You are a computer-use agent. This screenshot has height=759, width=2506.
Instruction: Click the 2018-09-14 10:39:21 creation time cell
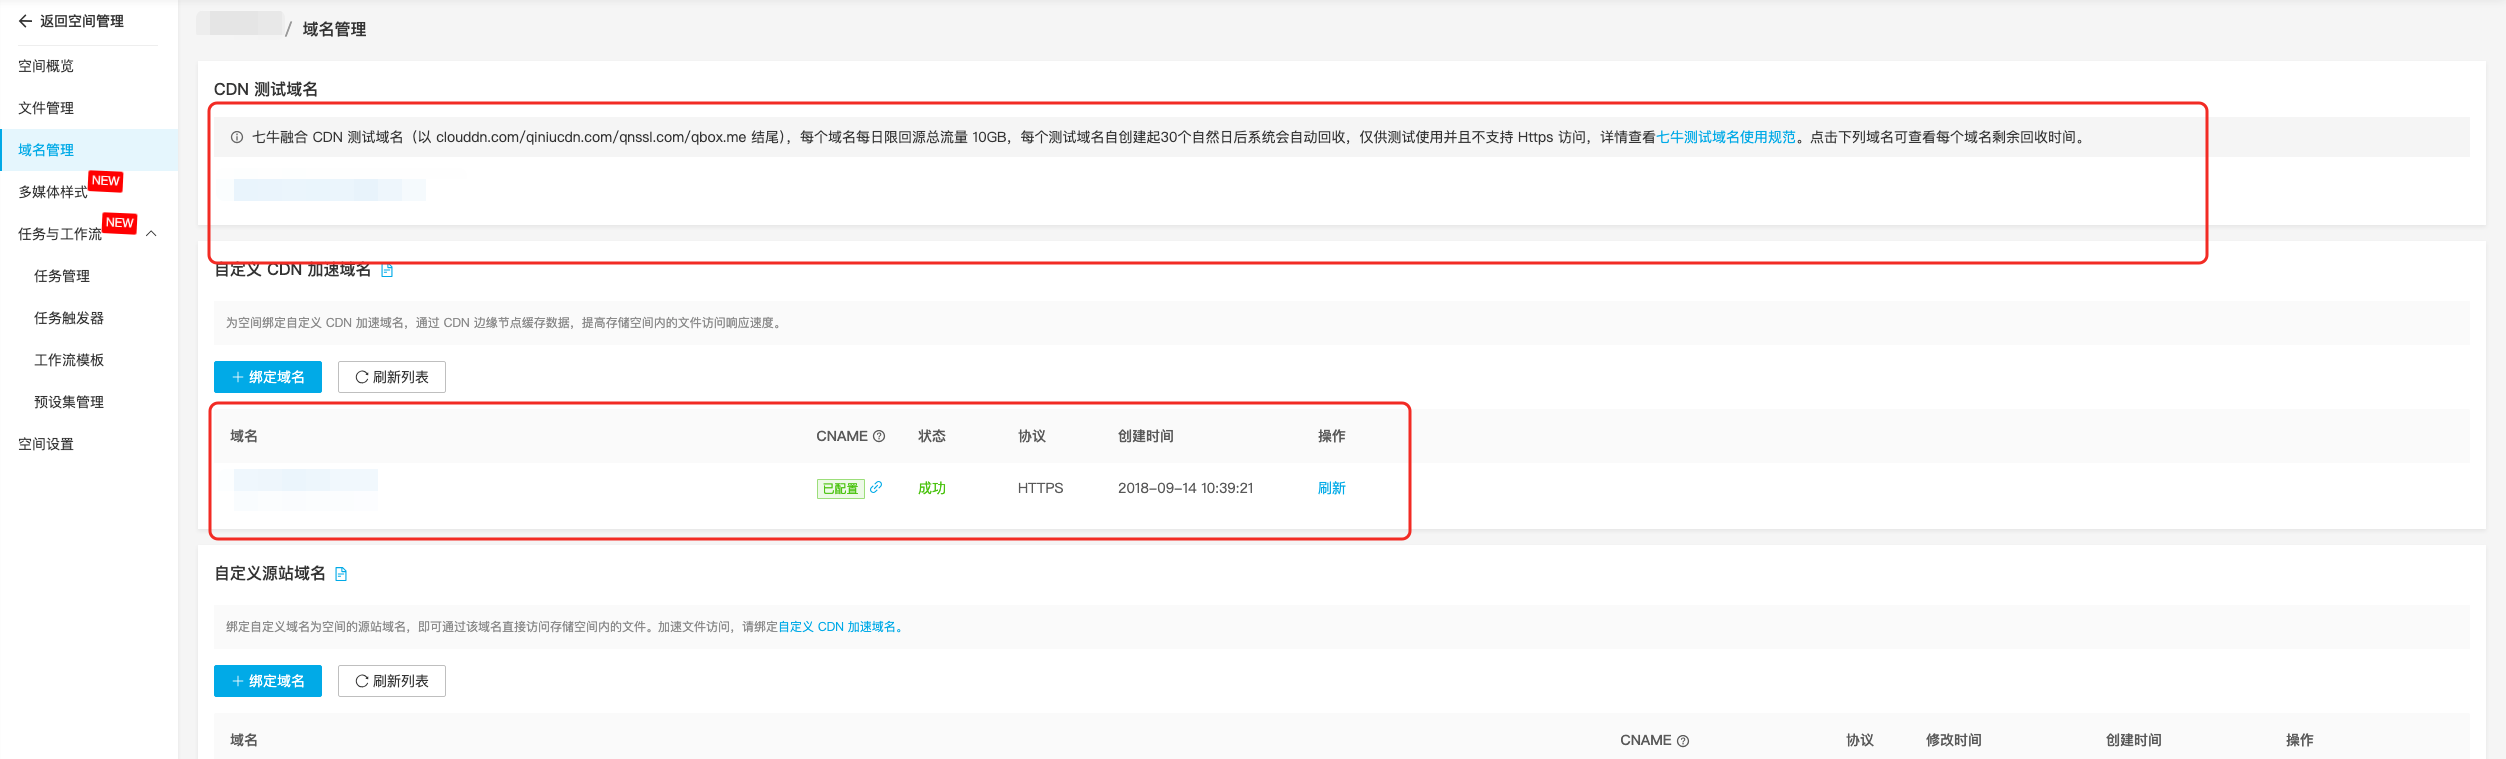tap(1185, 488)
